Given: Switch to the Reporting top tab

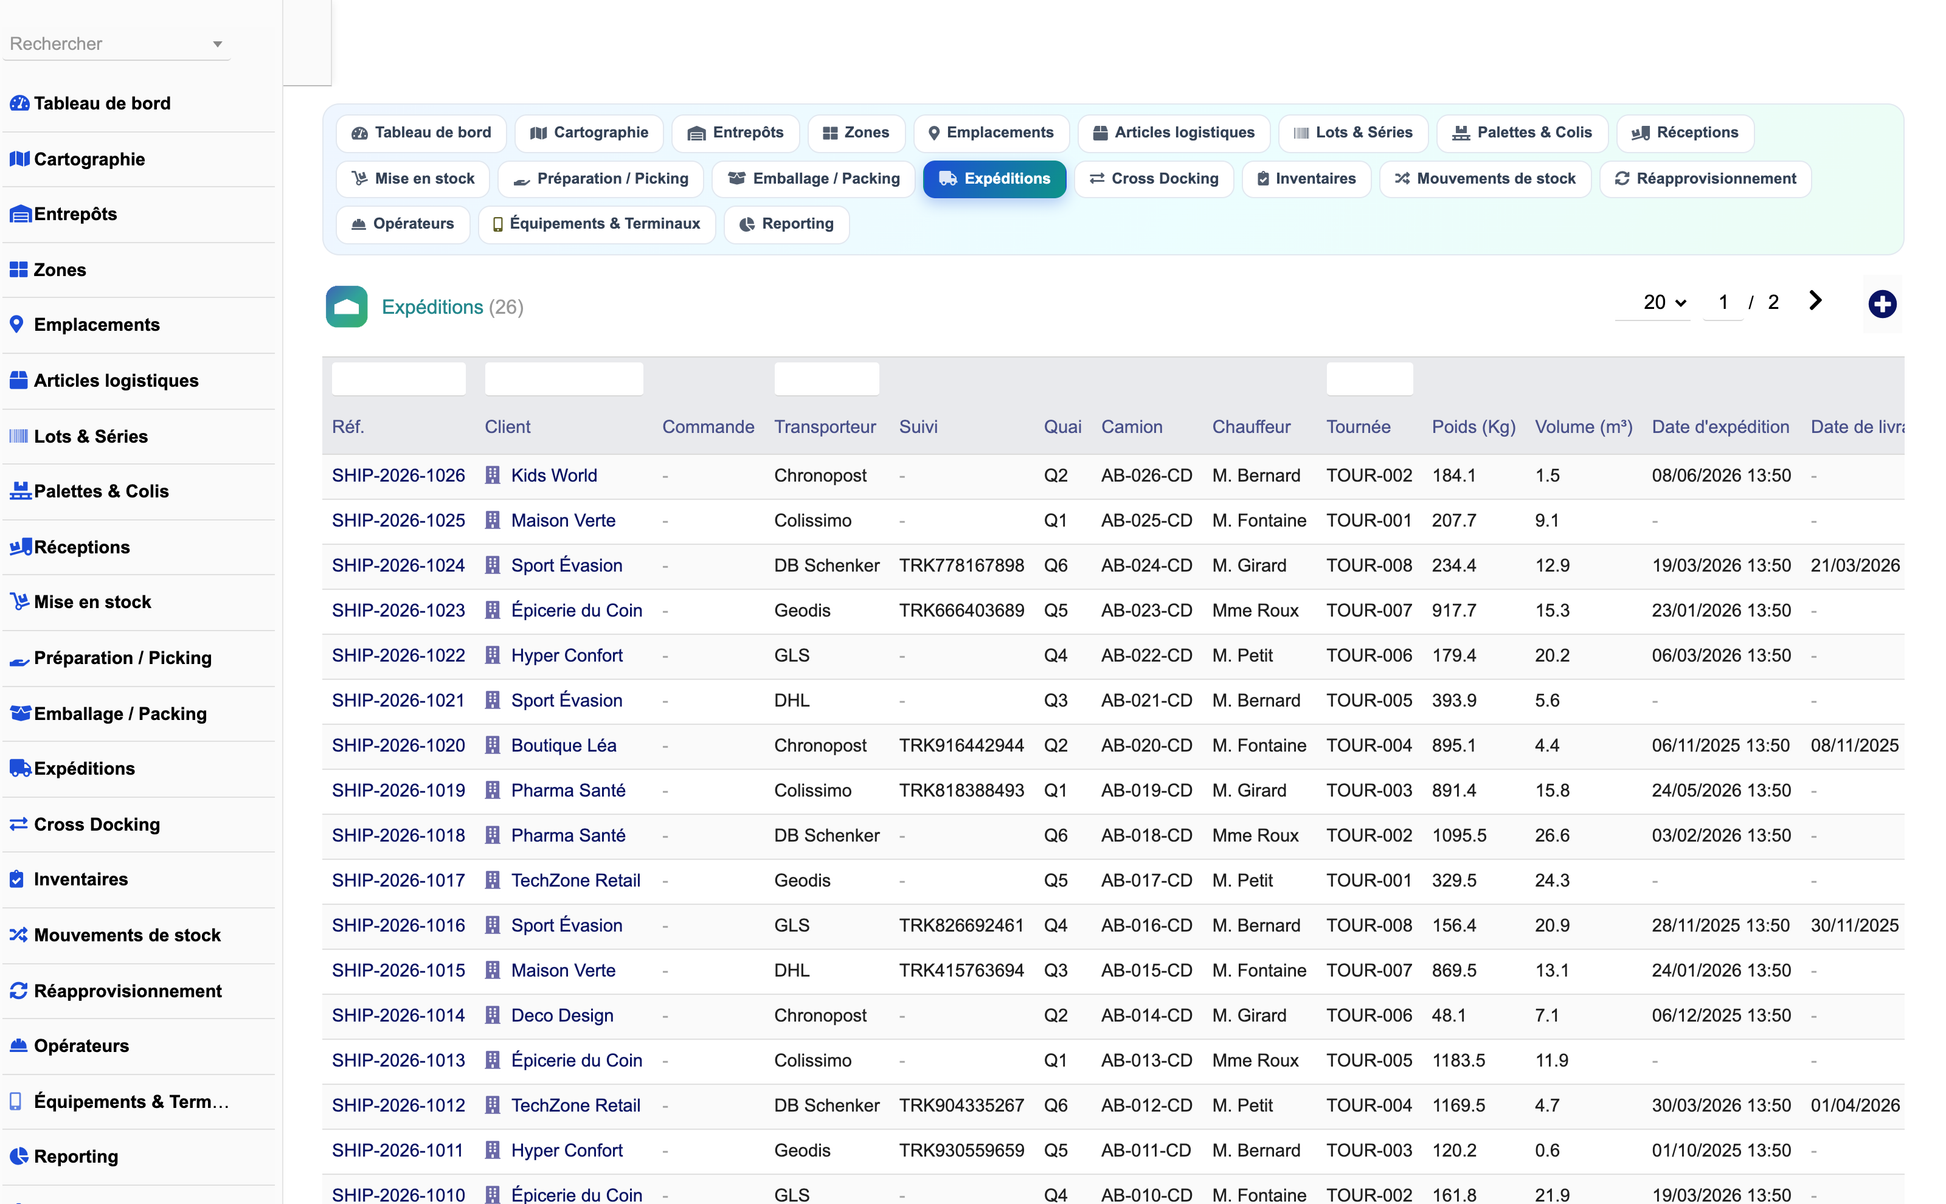Looking at the screenshot, I should [786, 224].
